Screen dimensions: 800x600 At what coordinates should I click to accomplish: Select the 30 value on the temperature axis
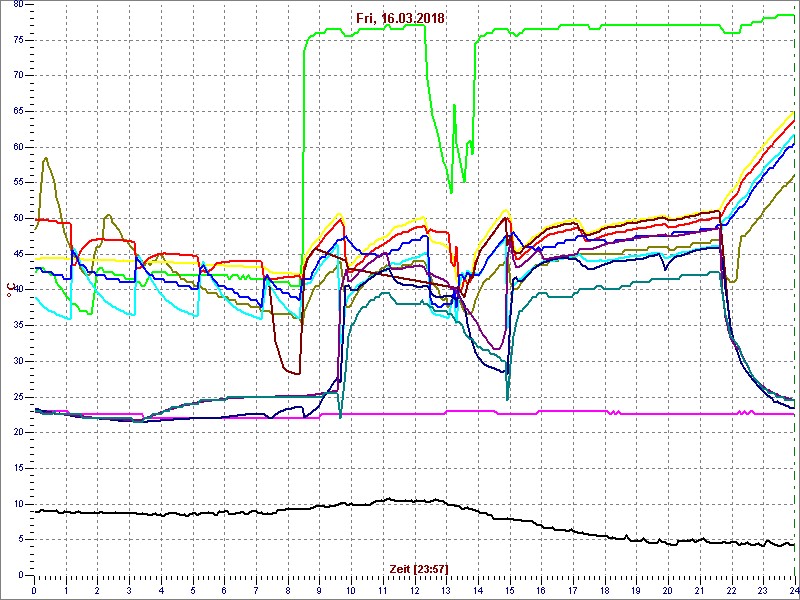point(18,361)
